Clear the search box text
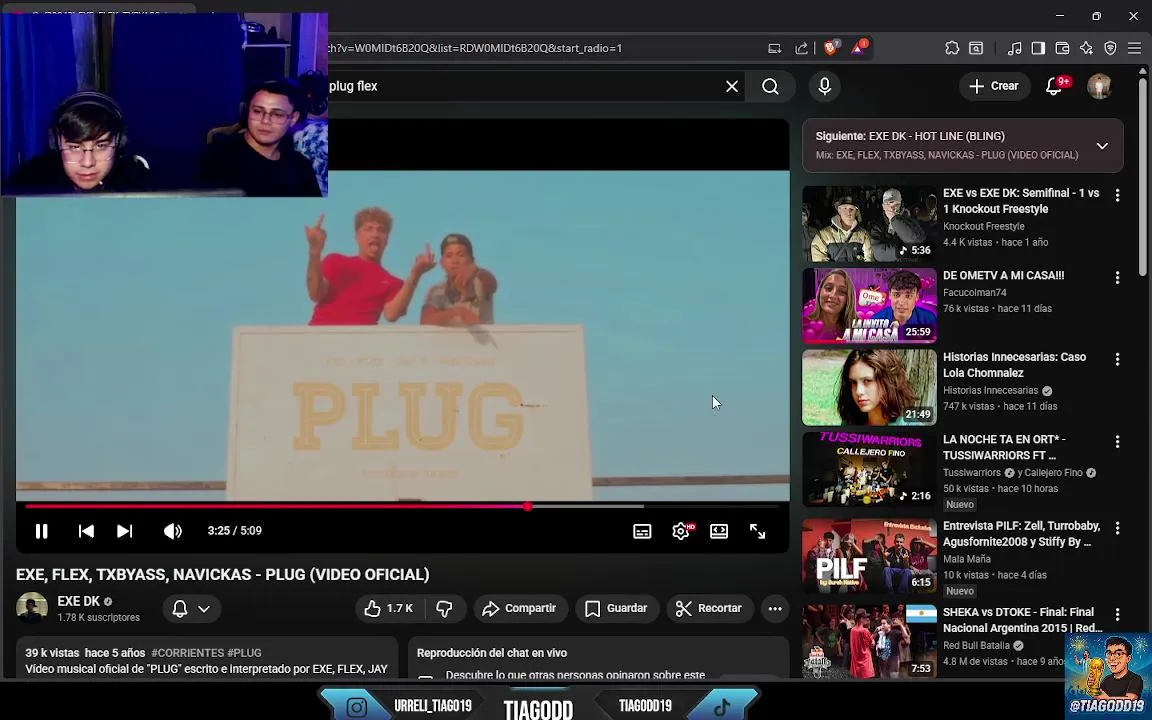The height and width of the screenshot is (720, 1152). click(732, 86)
